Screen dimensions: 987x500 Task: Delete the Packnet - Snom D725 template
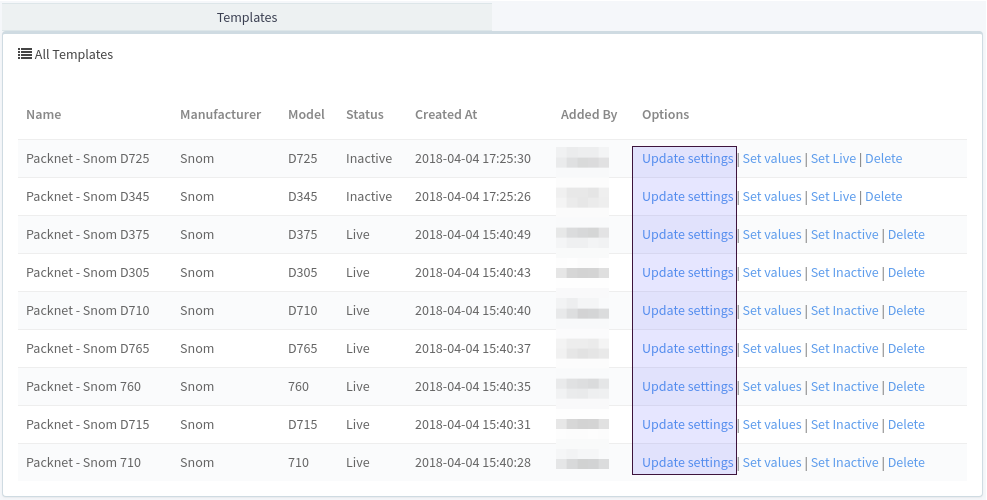(884, 159)
